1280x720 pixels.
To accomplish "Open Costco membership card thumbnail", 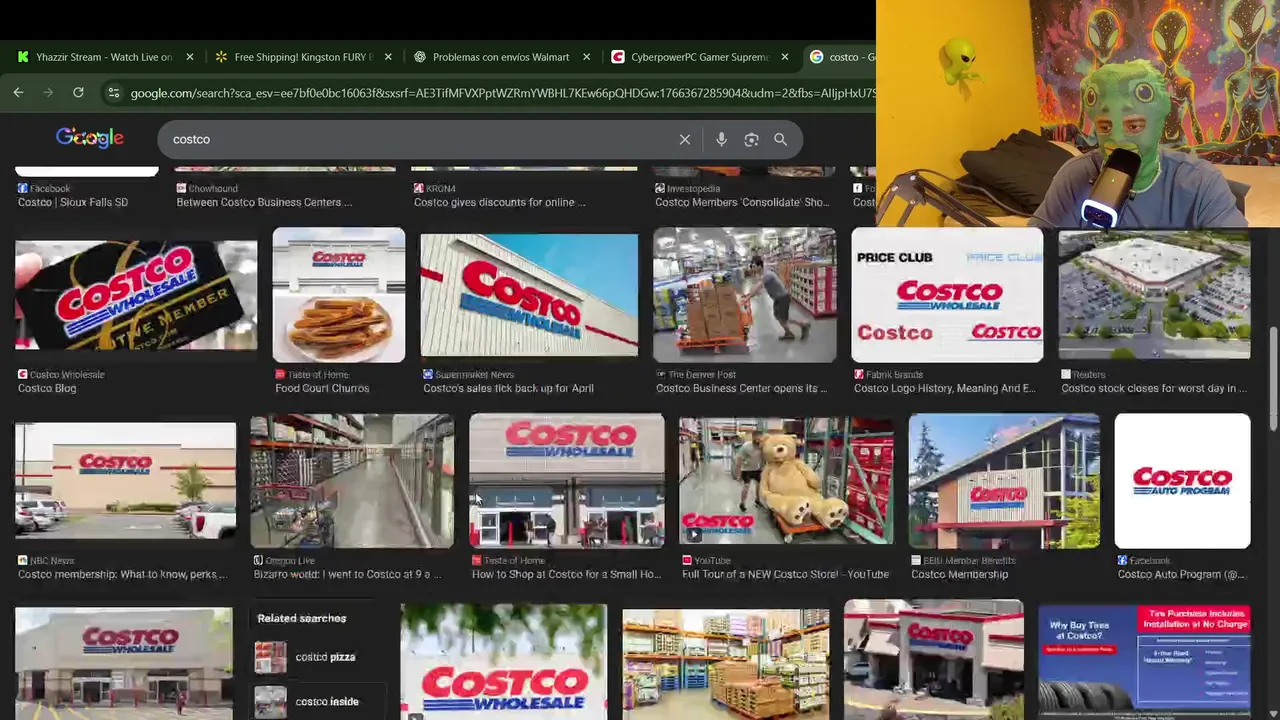I will pyautogui.click(x=136, y=296).
